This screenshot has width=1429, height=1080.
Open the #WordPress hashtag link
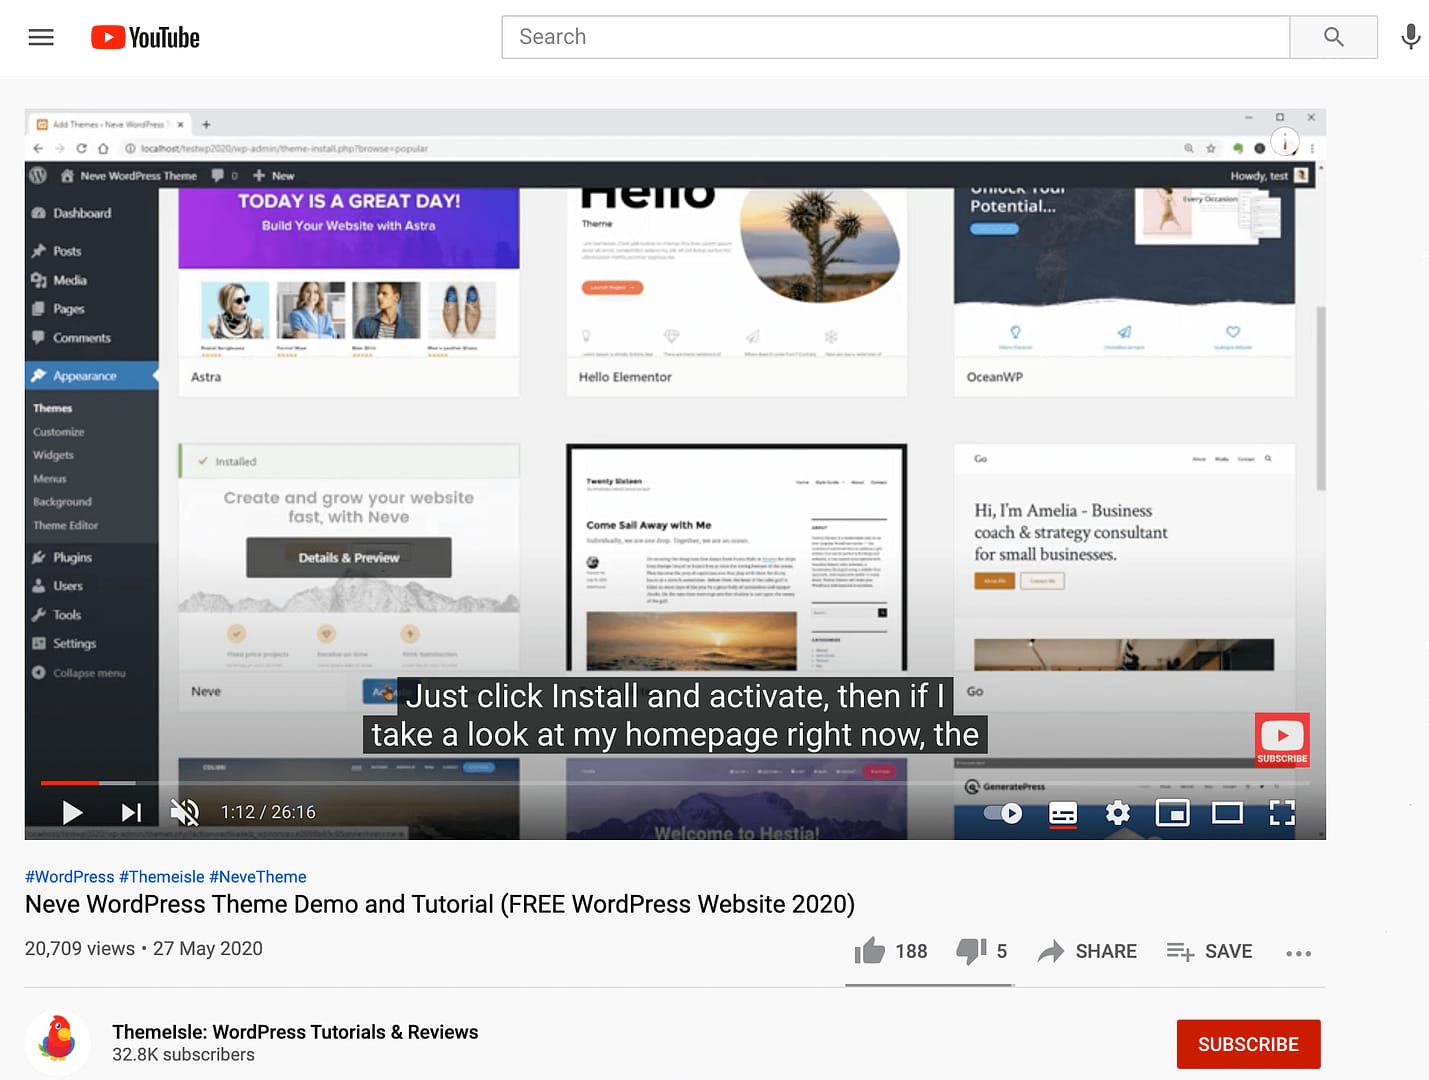coord(70,877)
